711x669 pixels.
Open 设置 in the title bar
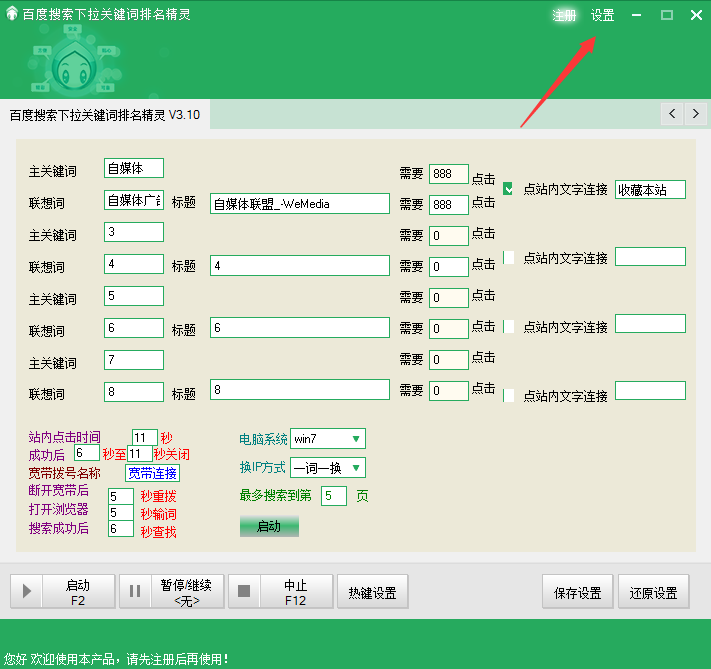(x=602, y=15)
